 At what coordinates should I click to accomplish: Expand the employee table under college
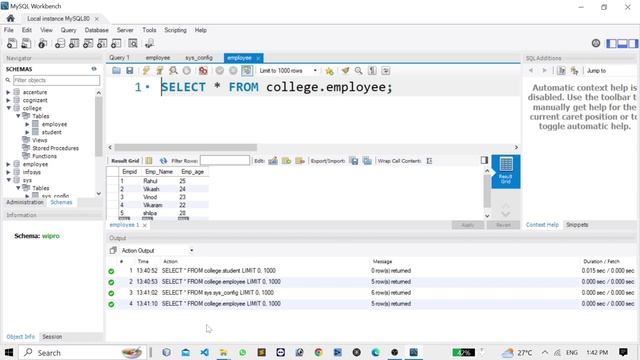point(27,124)
